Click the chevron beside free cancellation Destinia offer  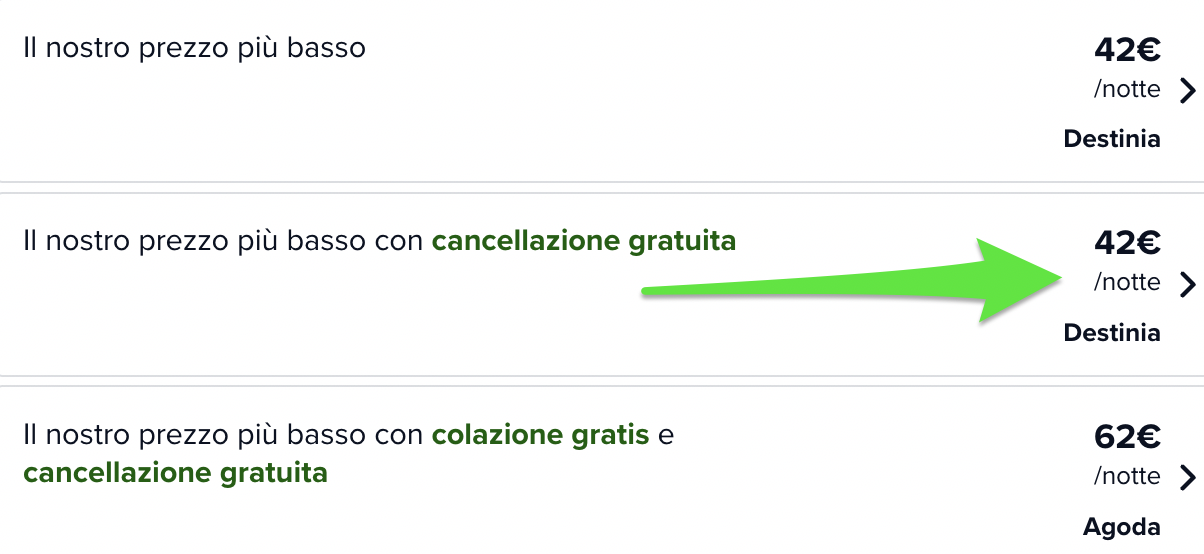point(1187,285)
